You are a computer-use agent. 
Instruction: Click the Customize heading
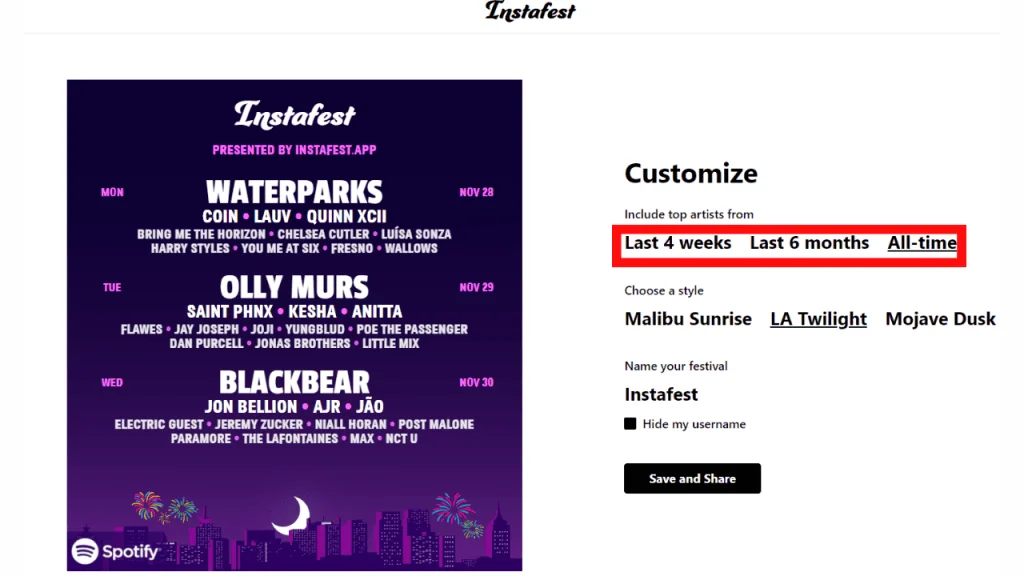(691, 173)
